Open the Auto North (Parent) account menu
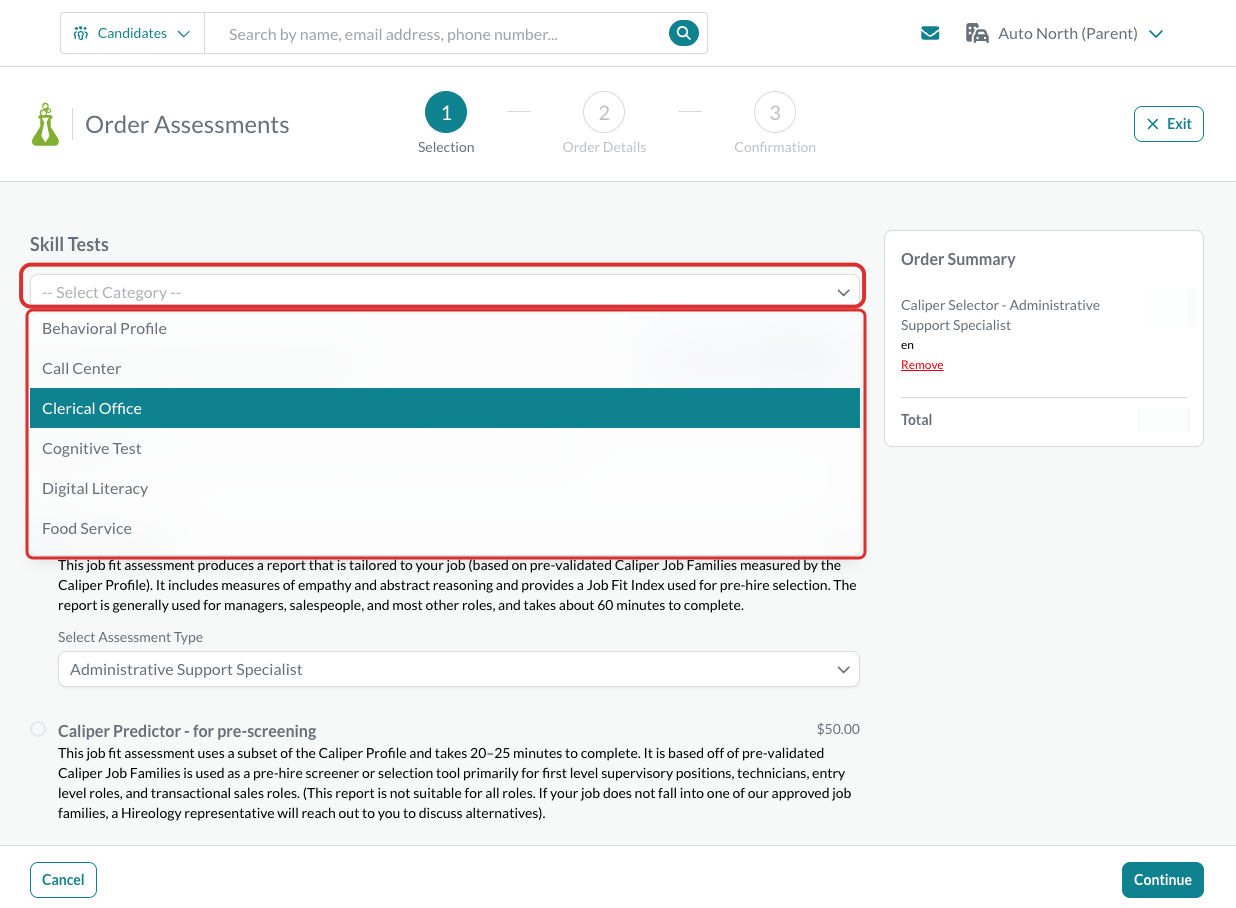Screen dimensions: 1236x908 [x=1065, y=33]
